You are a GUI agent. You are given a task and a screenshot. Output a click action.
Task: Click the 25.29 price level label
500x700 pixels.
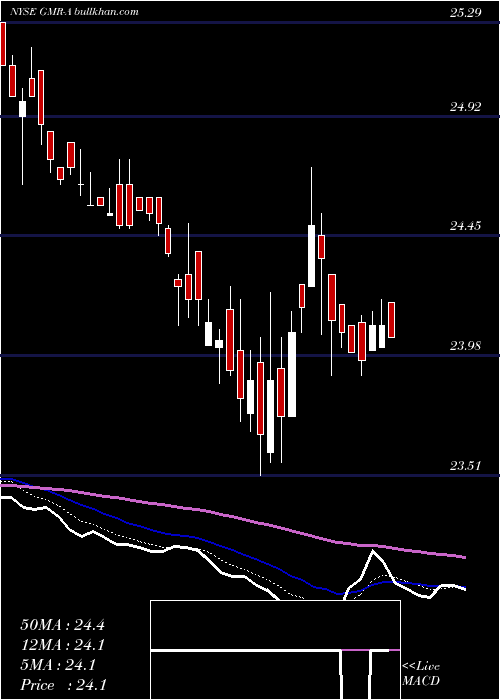tap(466, 12)
